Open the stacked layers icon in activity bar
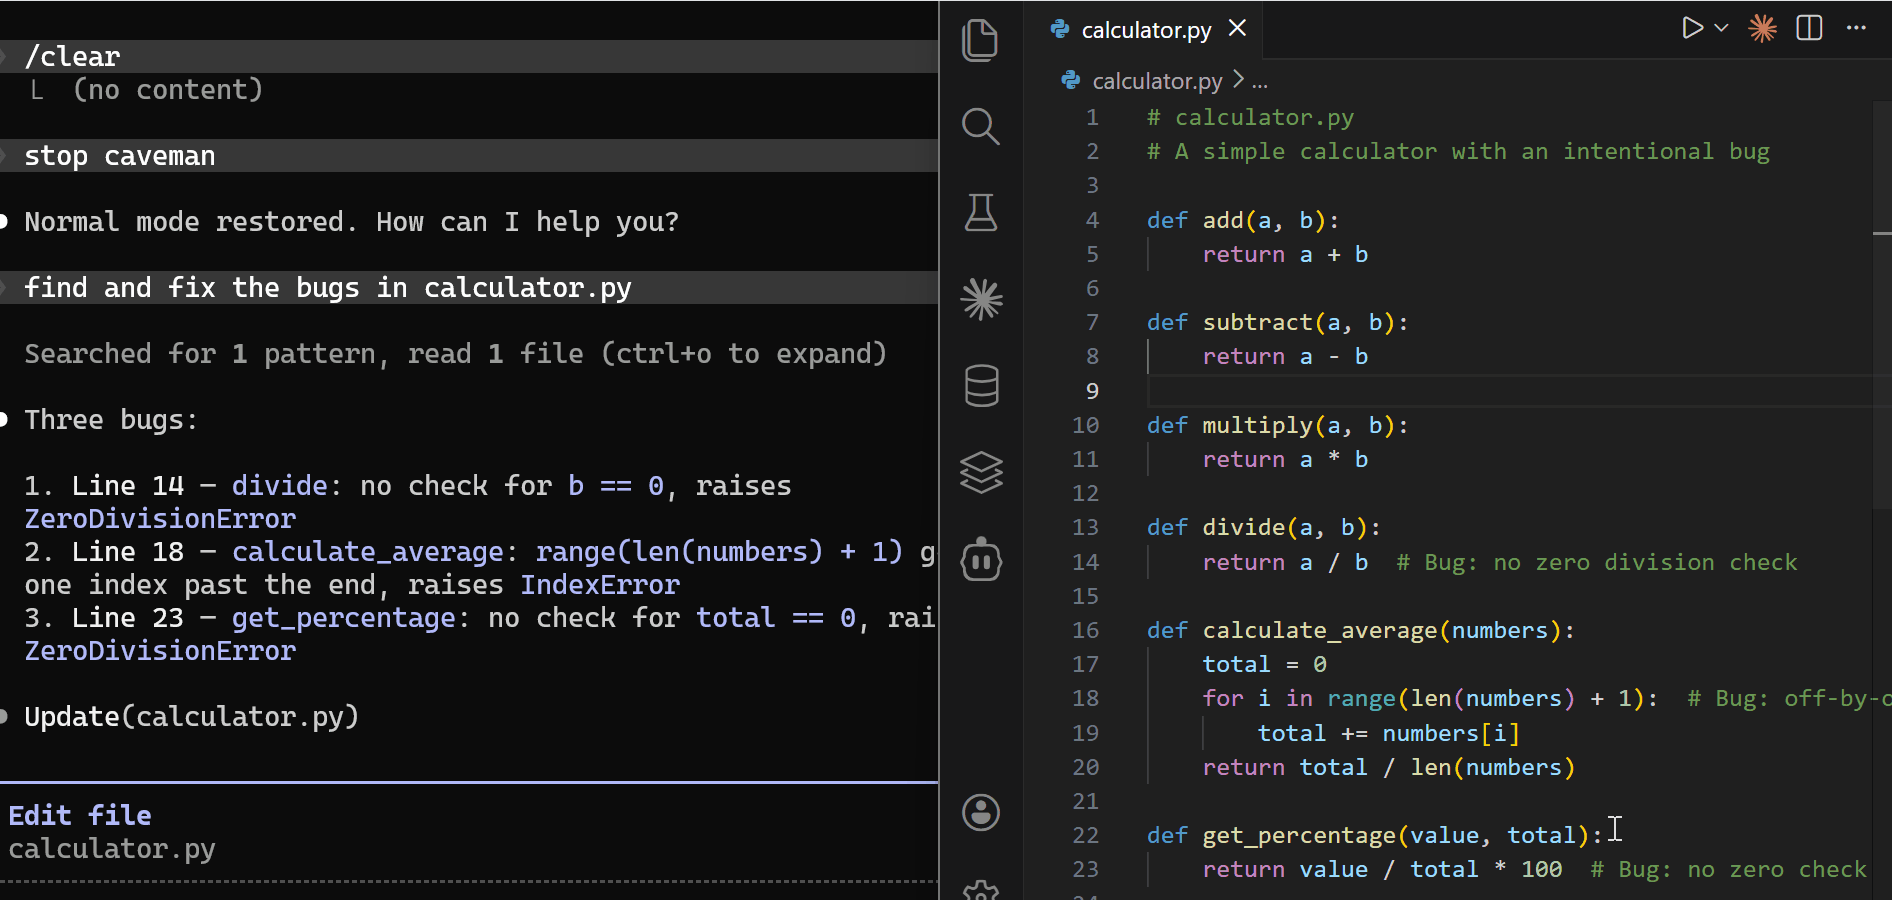The image size is (1892, 900). coord(980,472)
